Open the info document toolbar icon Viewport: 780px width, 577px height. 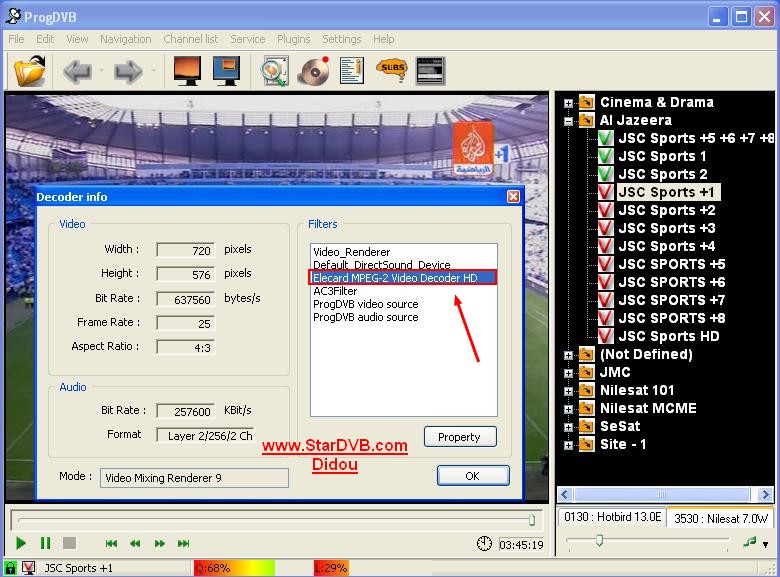[352, 71]
